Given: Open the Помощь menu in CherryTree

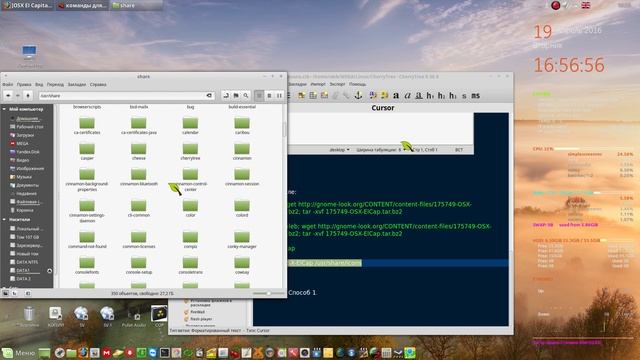Looking at the screenshot, I should (358, 84).
